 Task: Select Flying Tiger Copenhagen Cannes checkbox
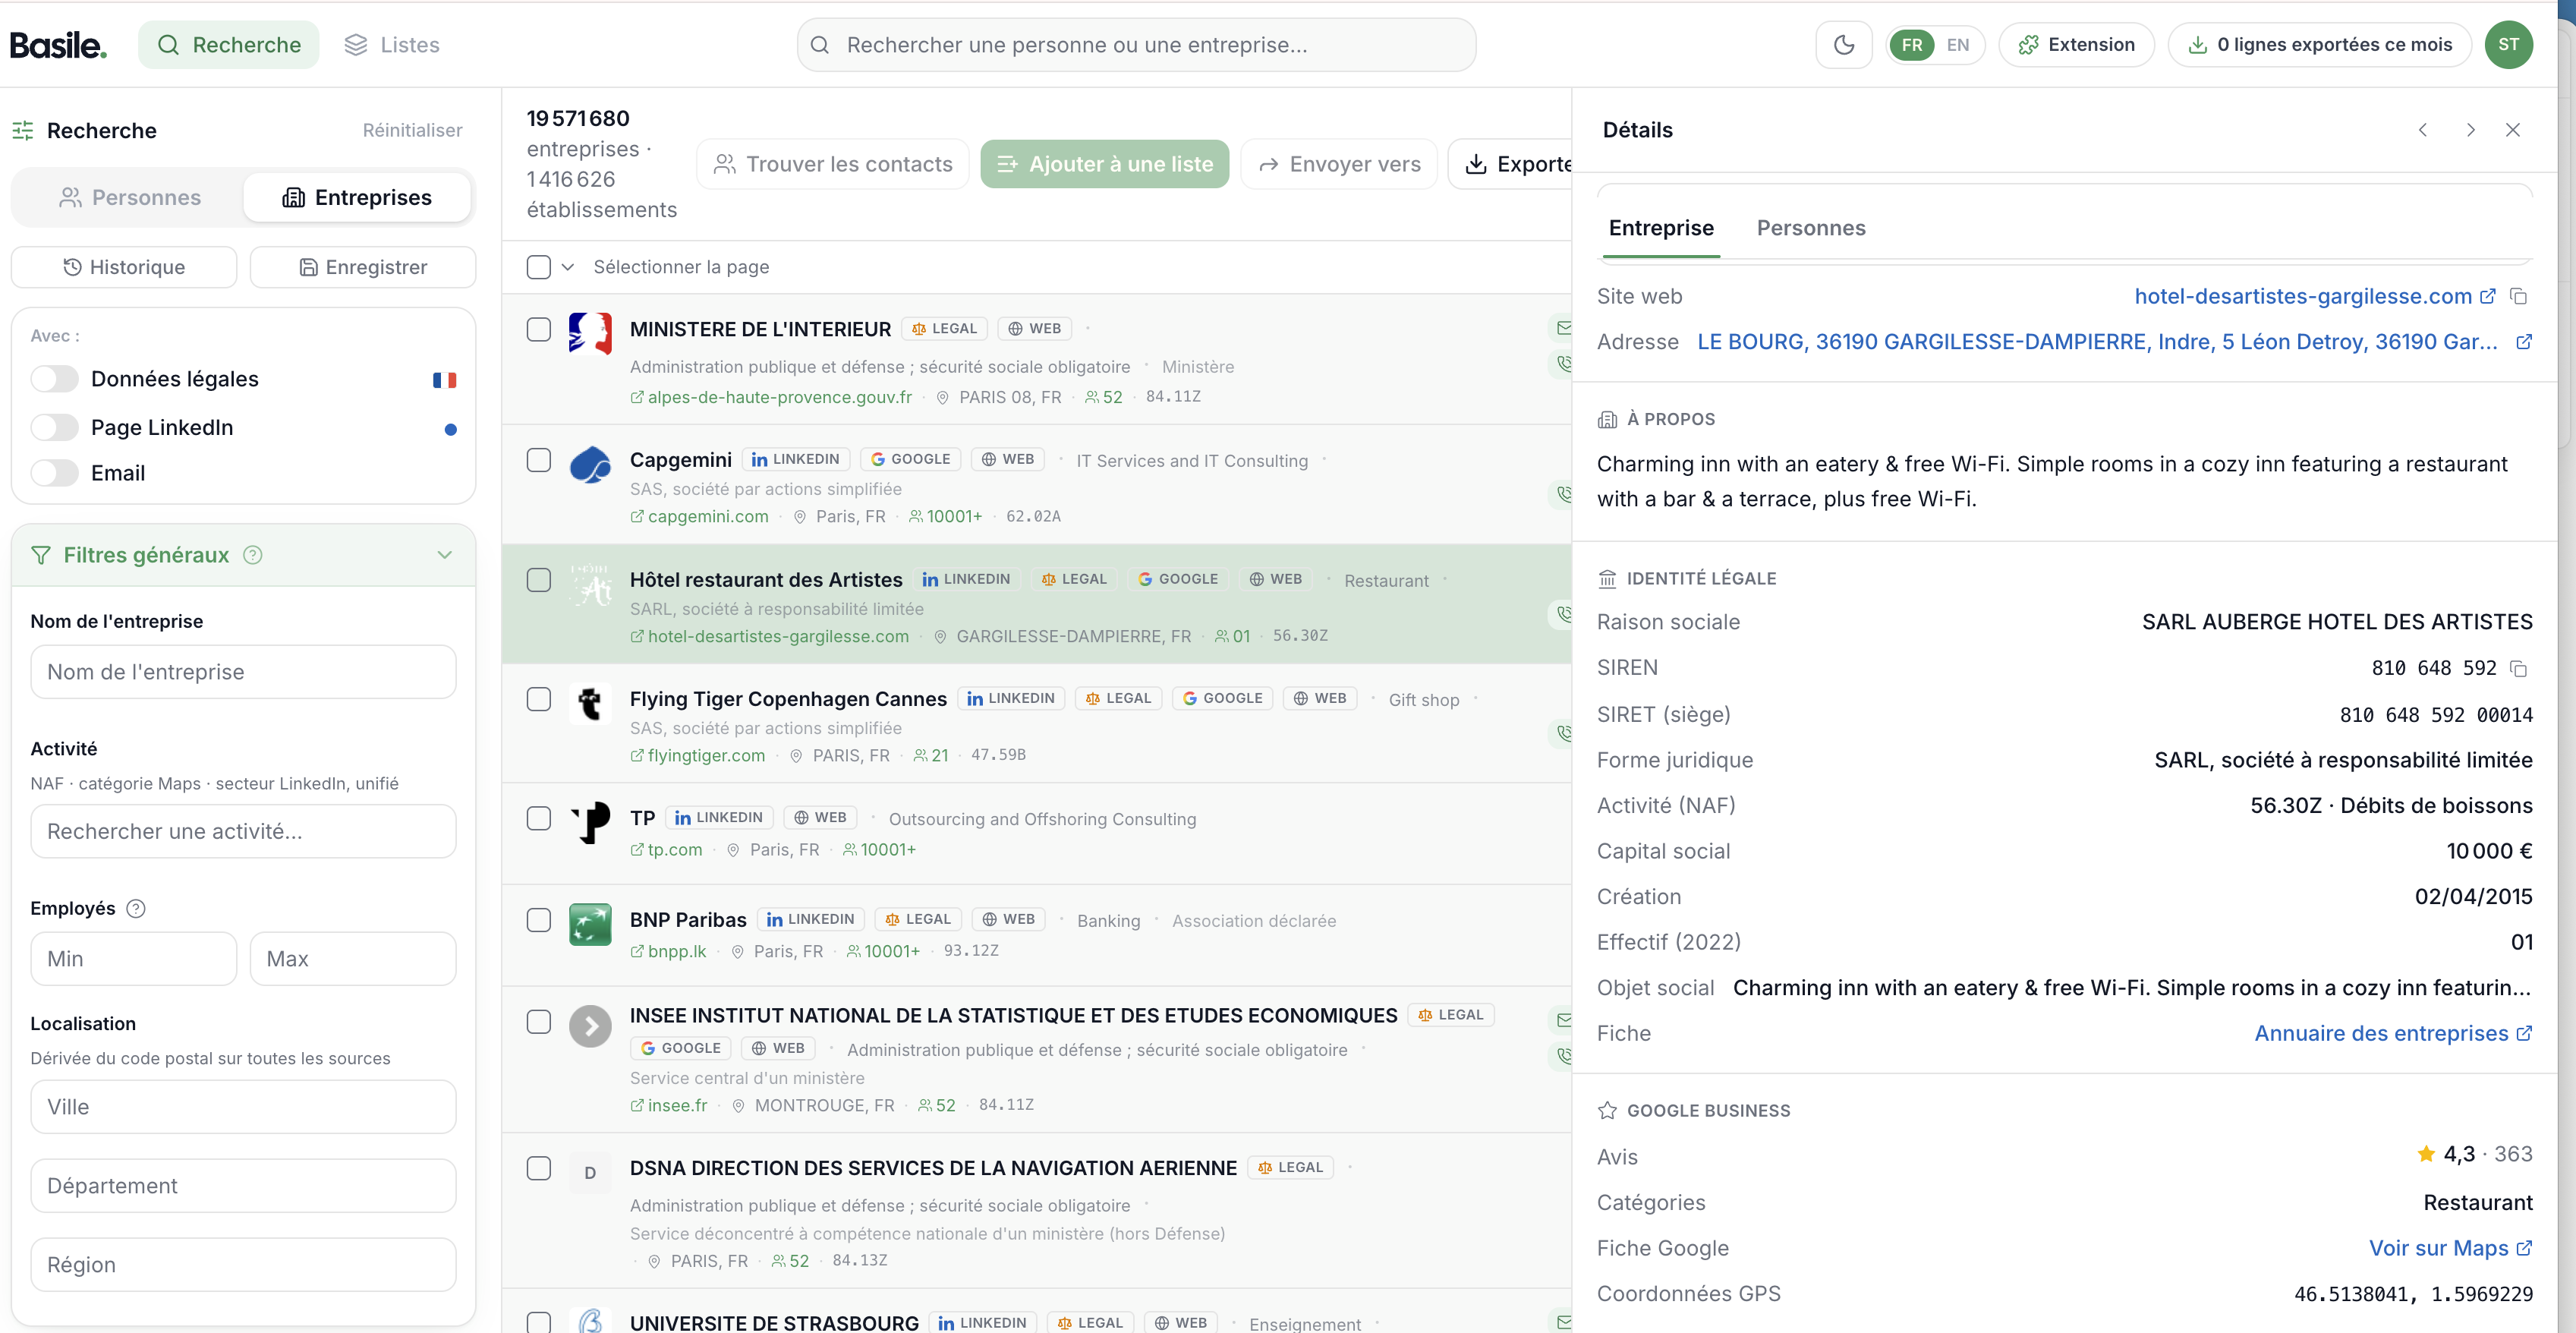[x=539, y=699]
